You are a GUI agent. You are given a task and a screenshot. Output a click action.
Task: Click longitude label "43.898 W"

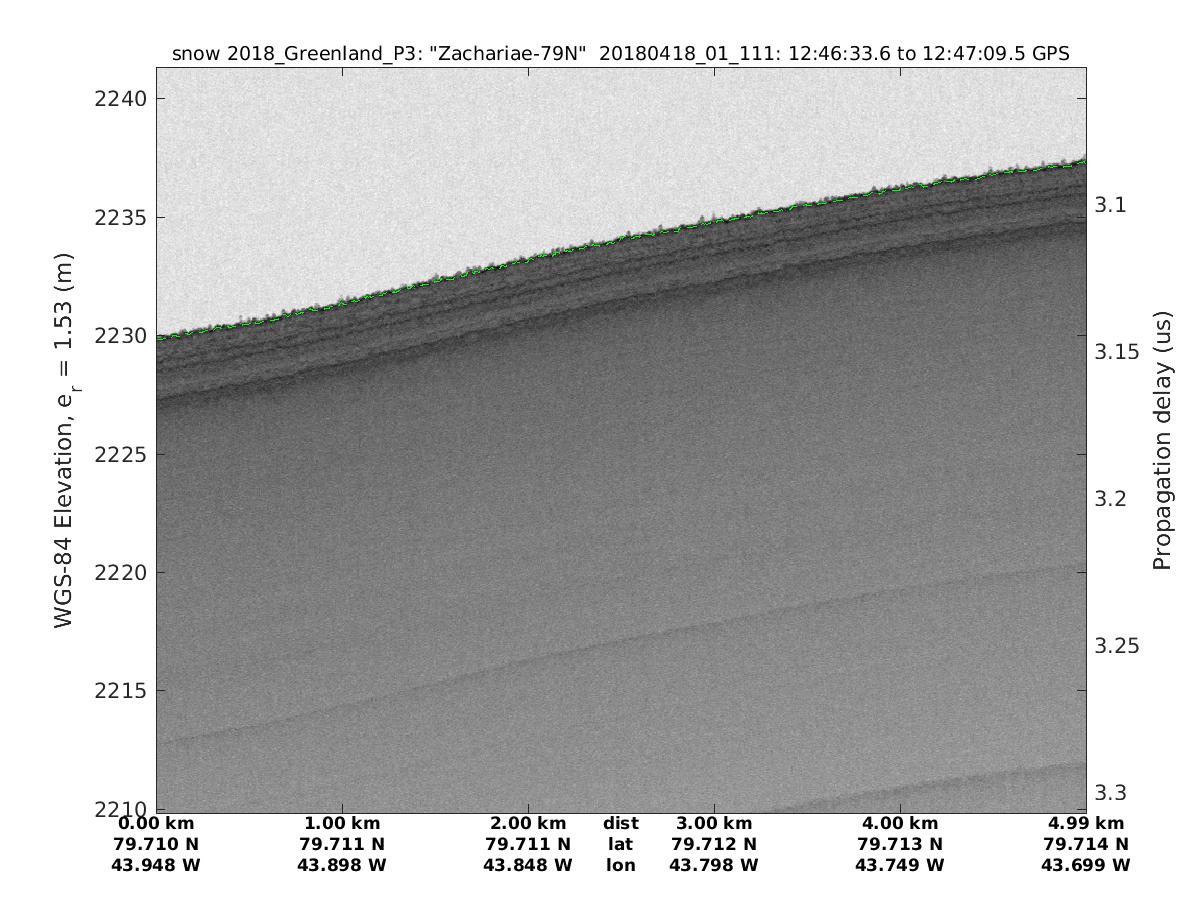(x=342, y=865)
